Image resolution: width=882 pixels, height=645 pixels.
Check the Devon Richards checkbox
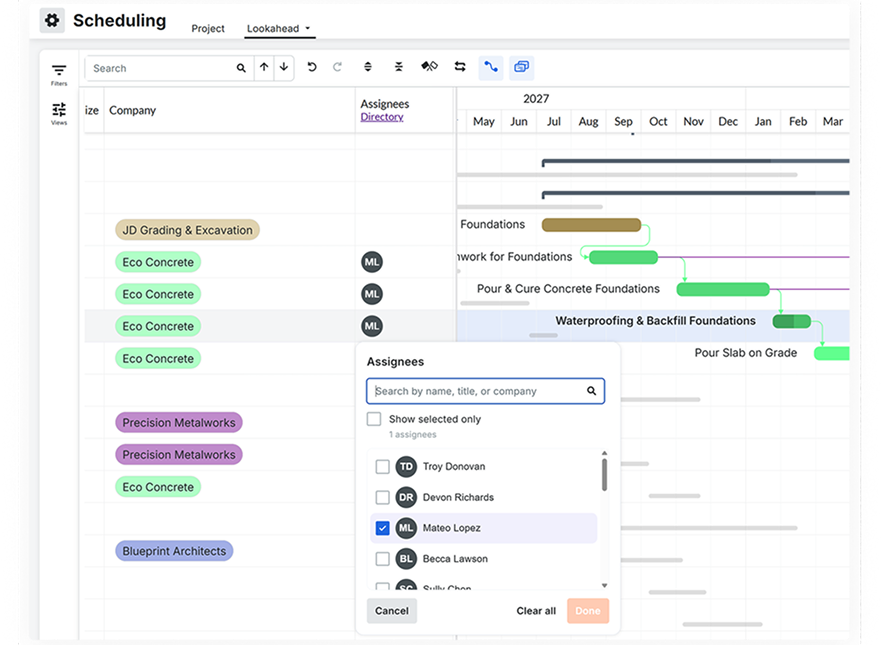point(382,497)
